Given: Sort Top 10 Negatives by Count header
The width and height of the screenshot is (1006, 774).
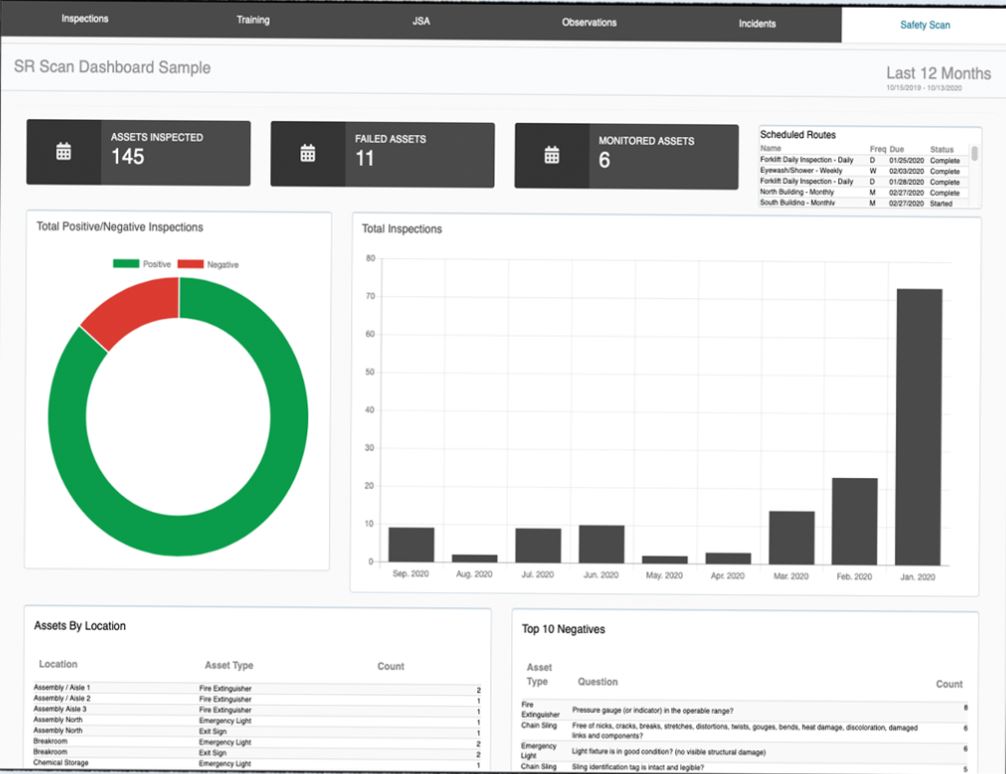Looking at the screenshot, I should coord(949,684).
